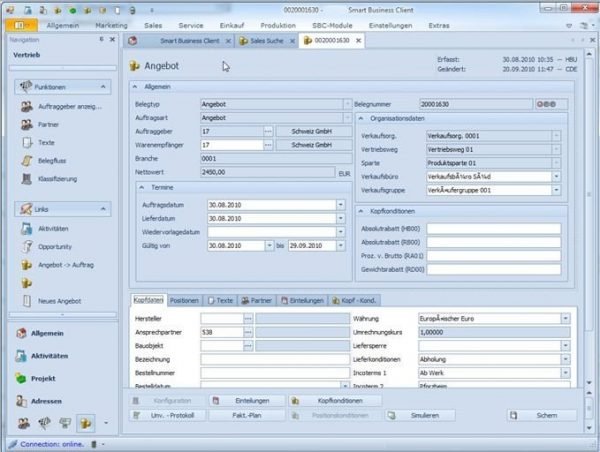Open the Einkauf menu
The image size is (600, 452).
point(232,25)
